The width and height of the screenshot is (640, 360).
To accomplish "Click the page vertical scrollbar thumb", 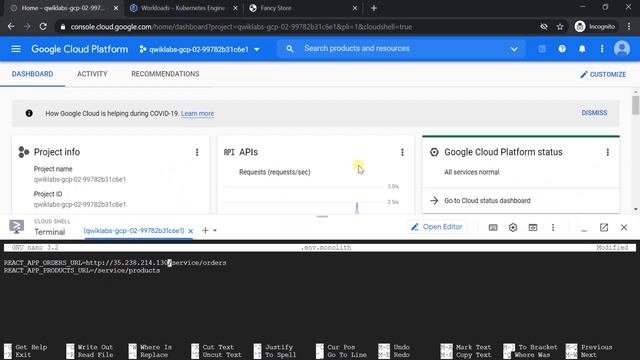I will pyautogui.click(x=636, y=105).
